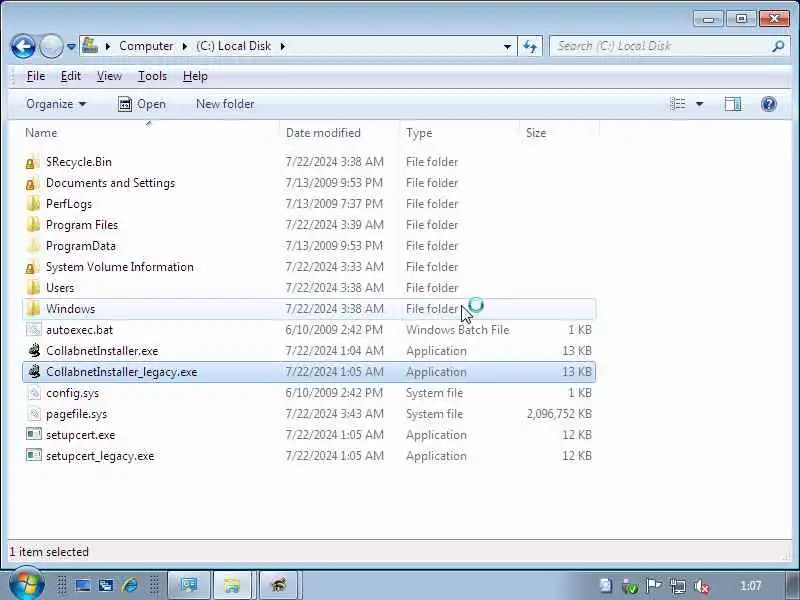Select the Users folder icon

tap(33, 288)
